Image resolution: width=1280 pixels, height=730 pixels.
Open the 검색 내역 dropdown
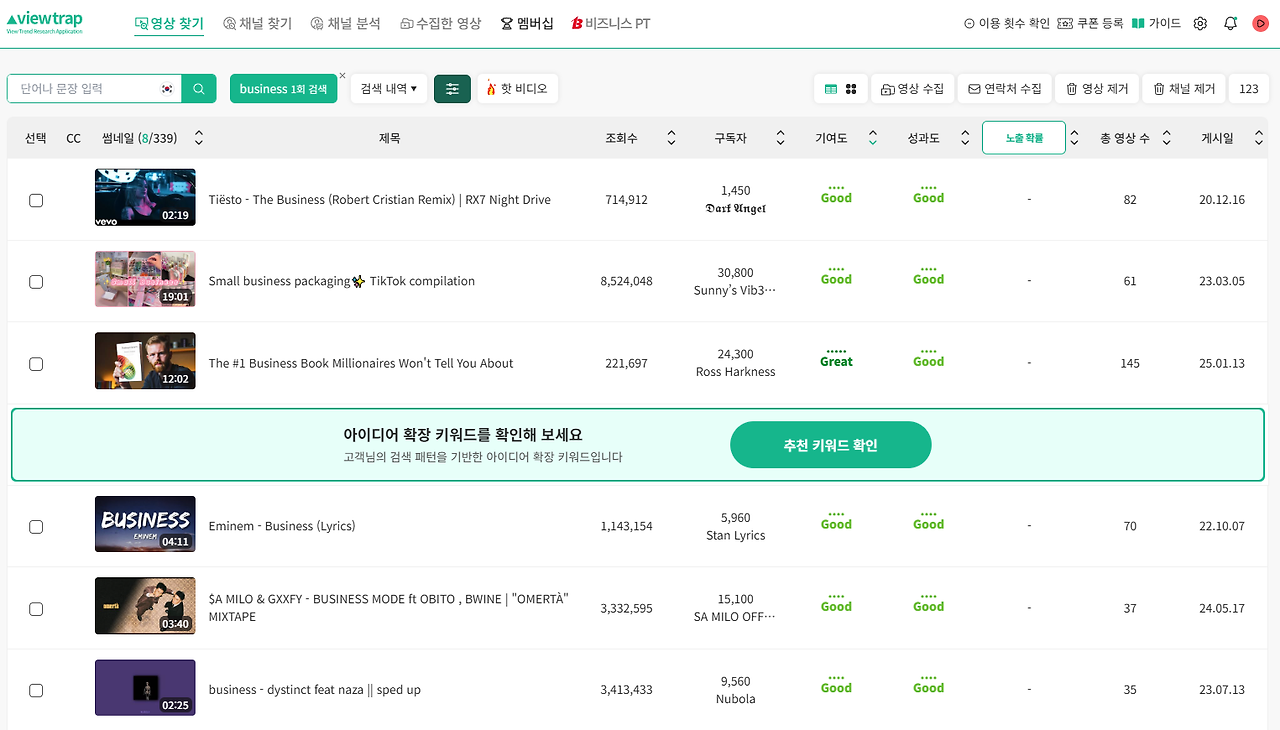(389, 89)
